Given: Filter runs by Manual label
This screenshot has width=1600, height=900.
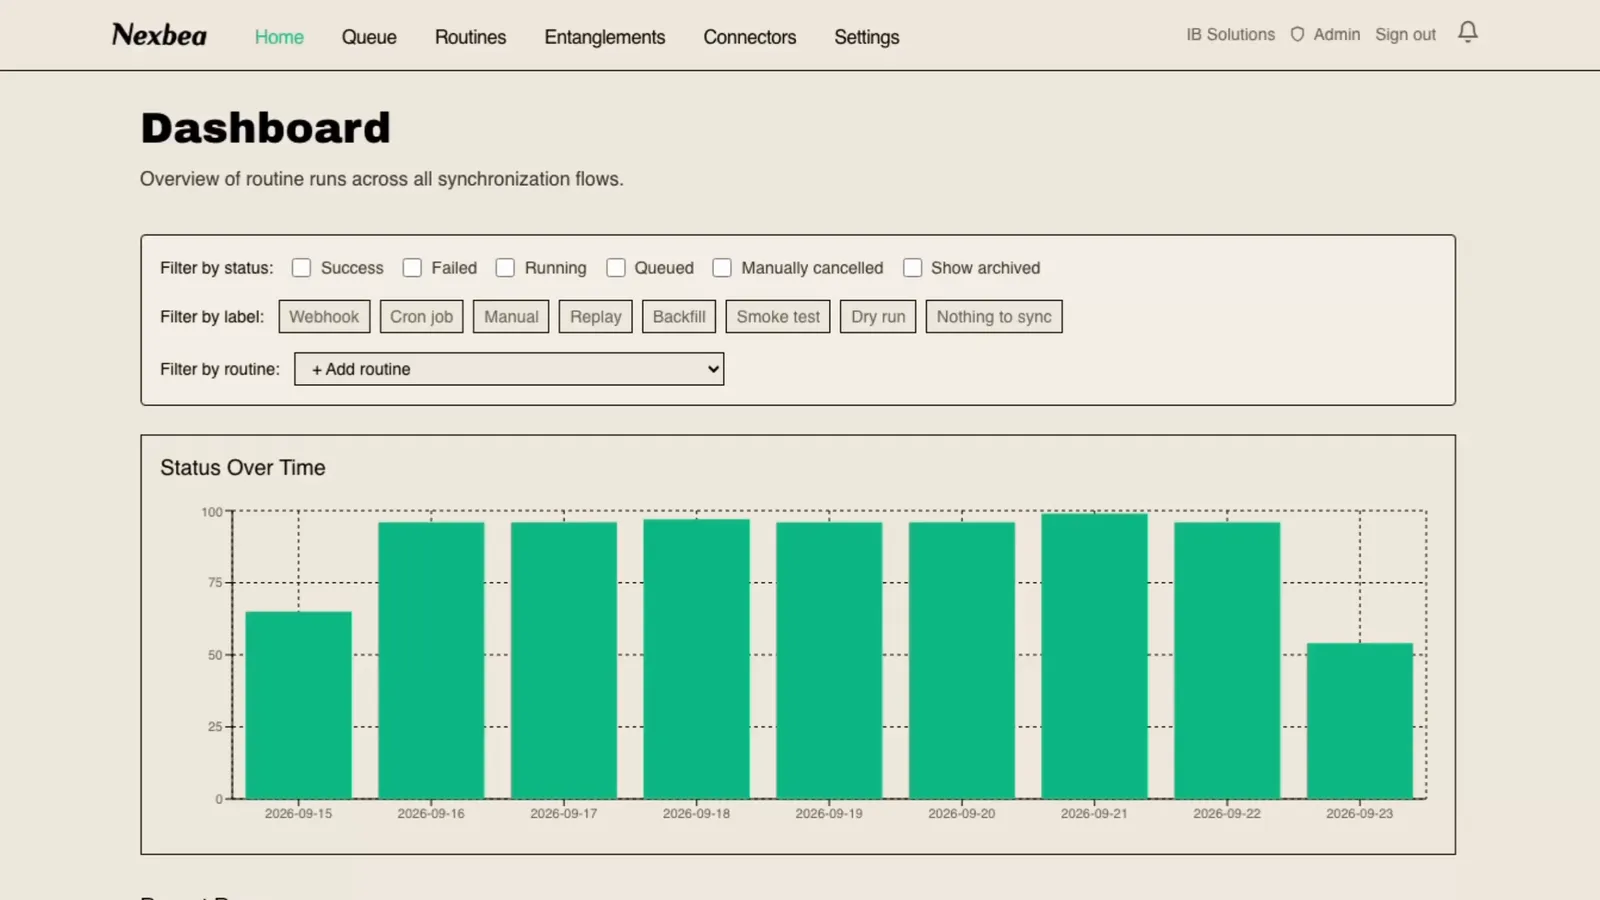Looking at the screenshot, I should [511, 317].
